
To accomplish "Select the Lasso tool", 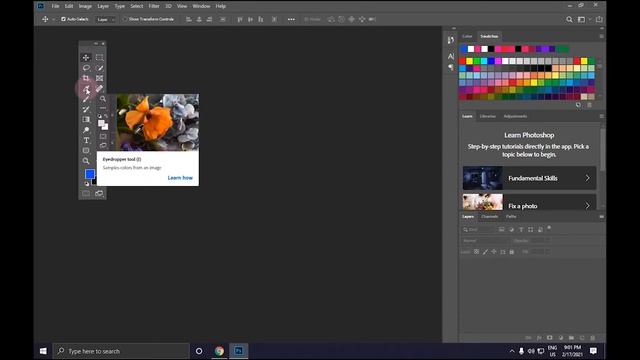I will tap(86, 68).
